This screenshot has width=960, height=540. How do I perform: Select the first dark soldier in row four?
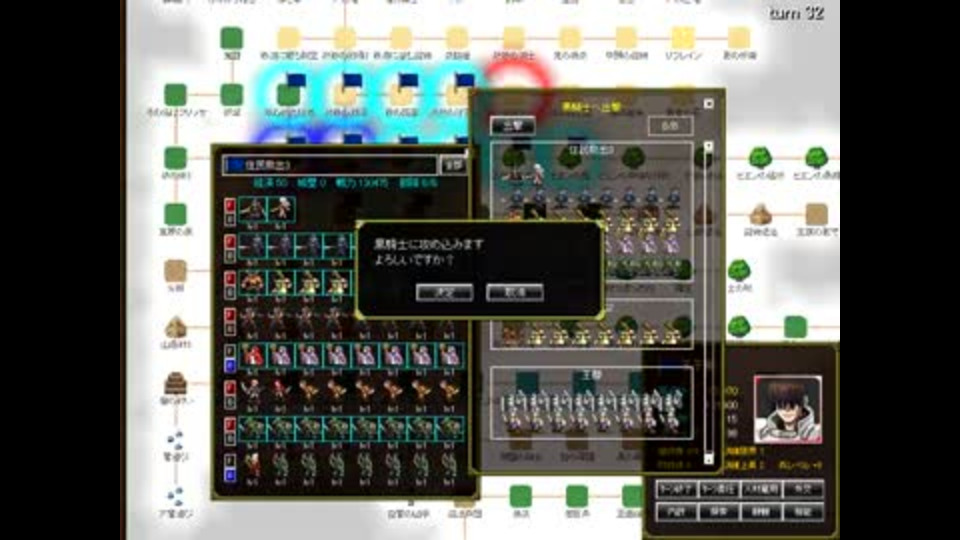tap(253, 320)
